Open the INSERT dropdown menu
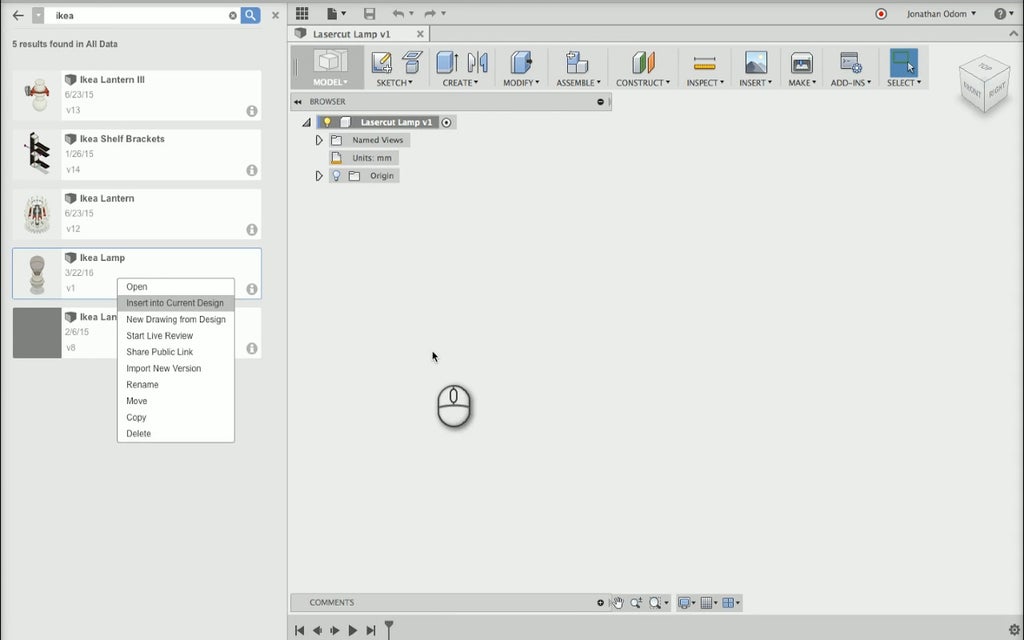The width and height of the screenshot is (1024, 640). 755,83
